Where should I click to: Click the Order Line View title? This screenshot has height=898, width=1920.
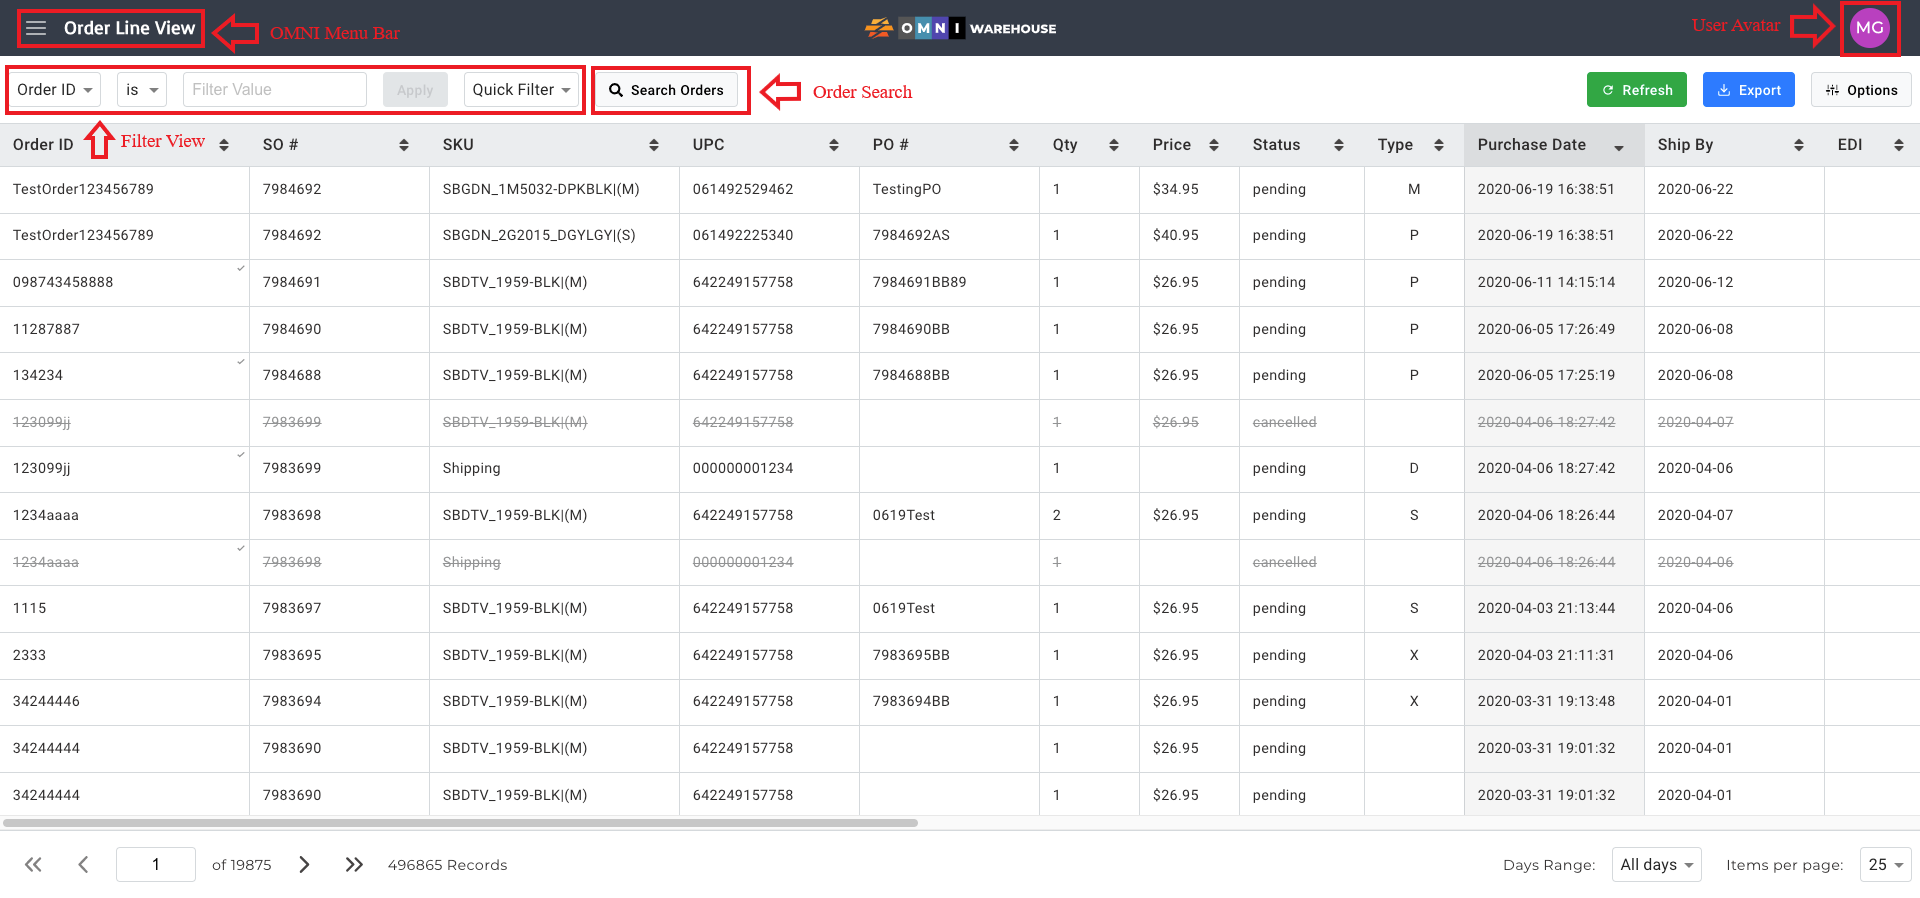129,28
